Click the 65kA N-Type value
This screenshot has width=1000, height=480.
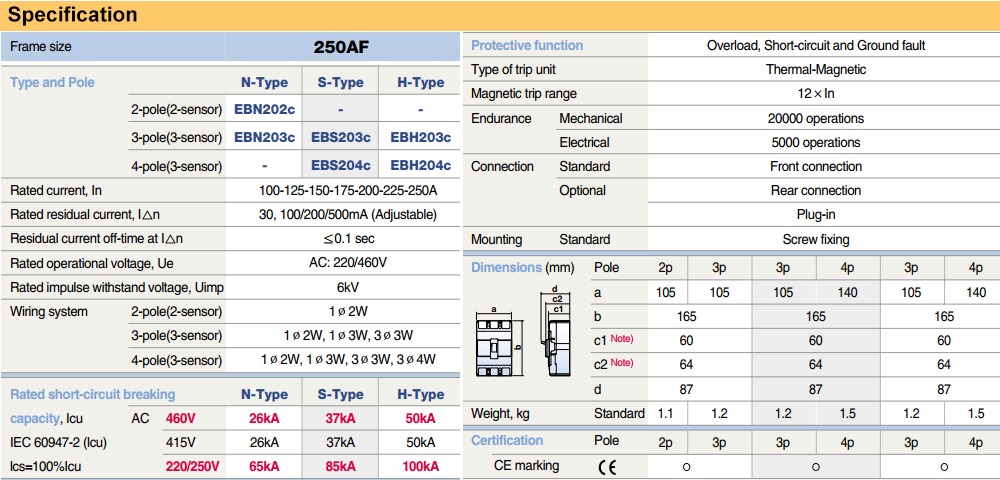coord(264,467)
